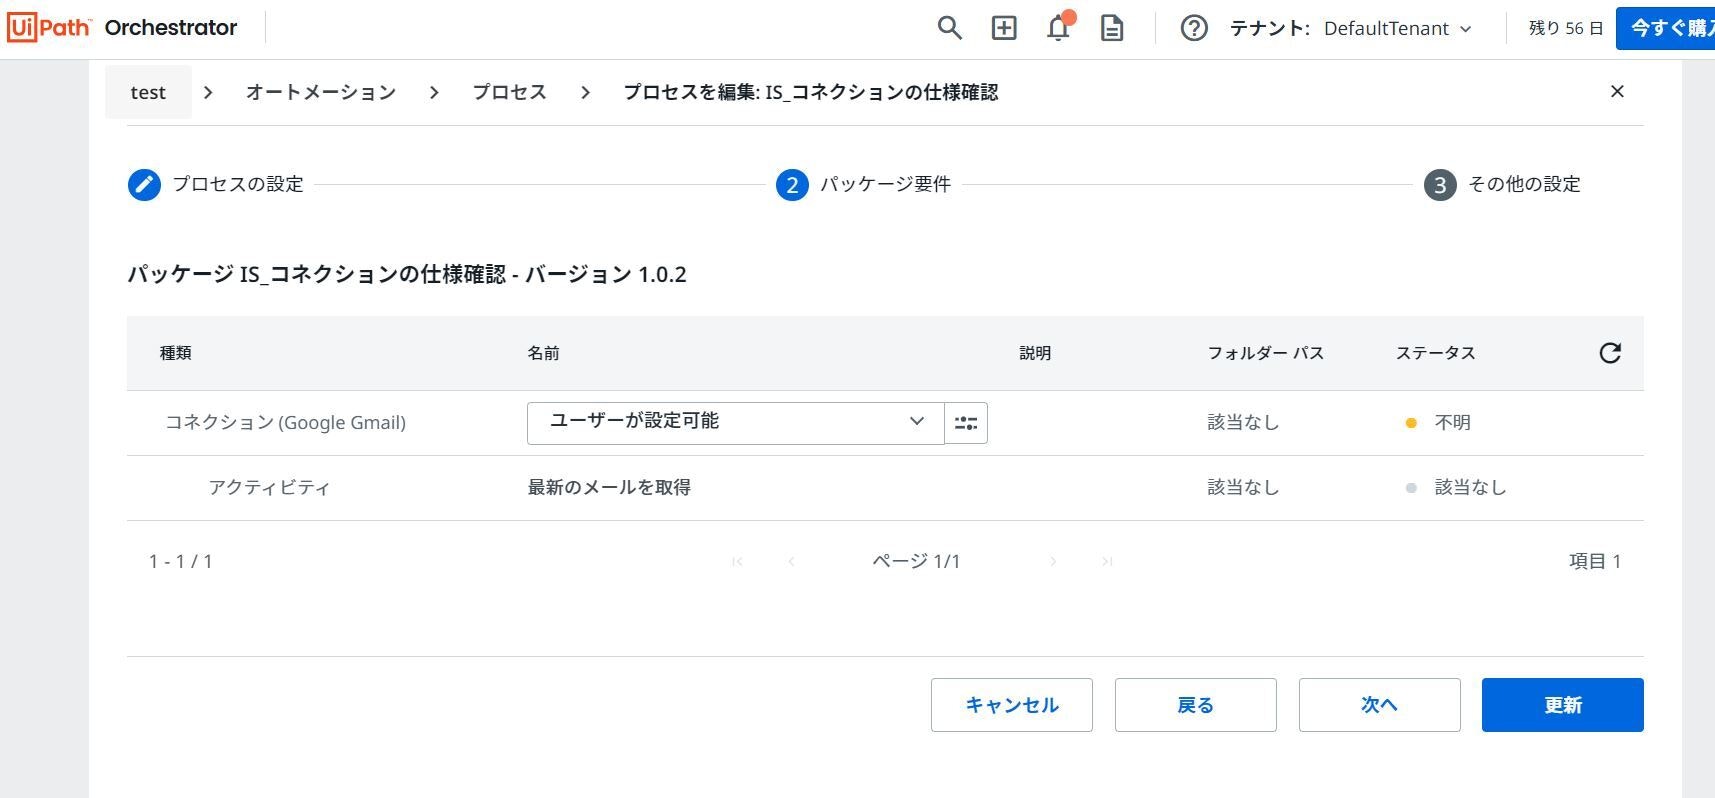Click the 今すぐ購入 button
Image resolution: width=1715 pixels, height=798 pixels.
click(x=1665, y=28)
